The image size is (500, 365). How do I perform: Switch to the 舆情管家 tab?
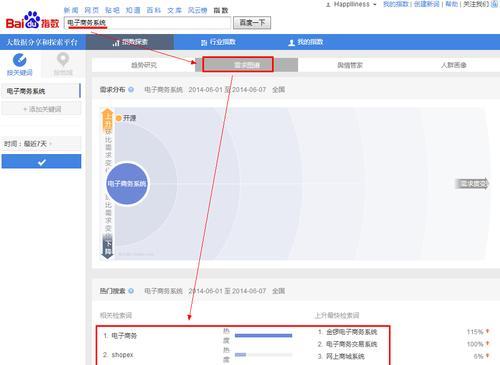[x=350, y=65]
